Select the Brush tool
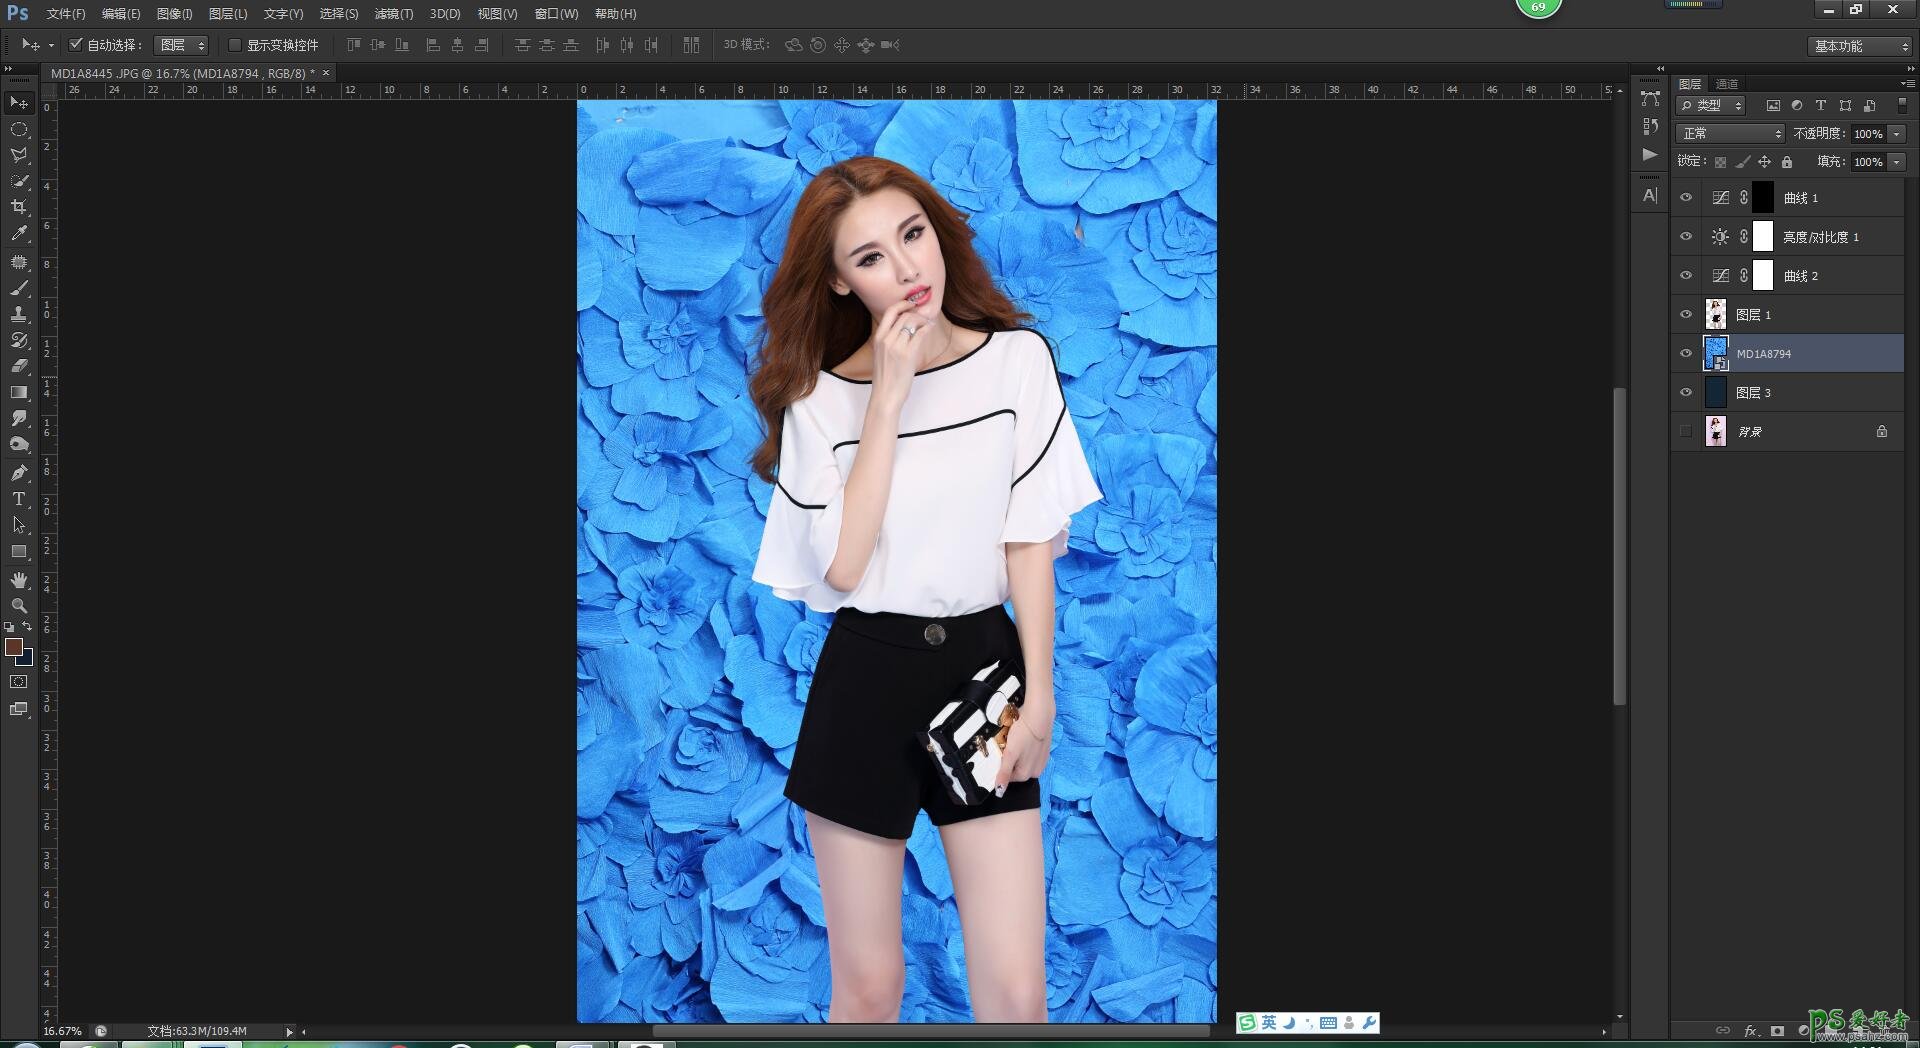 19,288
